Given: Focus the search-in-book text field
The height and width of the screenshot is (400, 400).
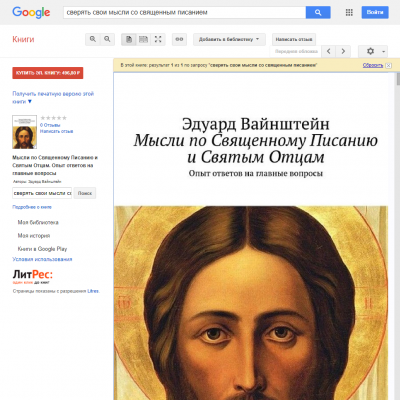Looking at the screenshot, I should coord(42,193).
